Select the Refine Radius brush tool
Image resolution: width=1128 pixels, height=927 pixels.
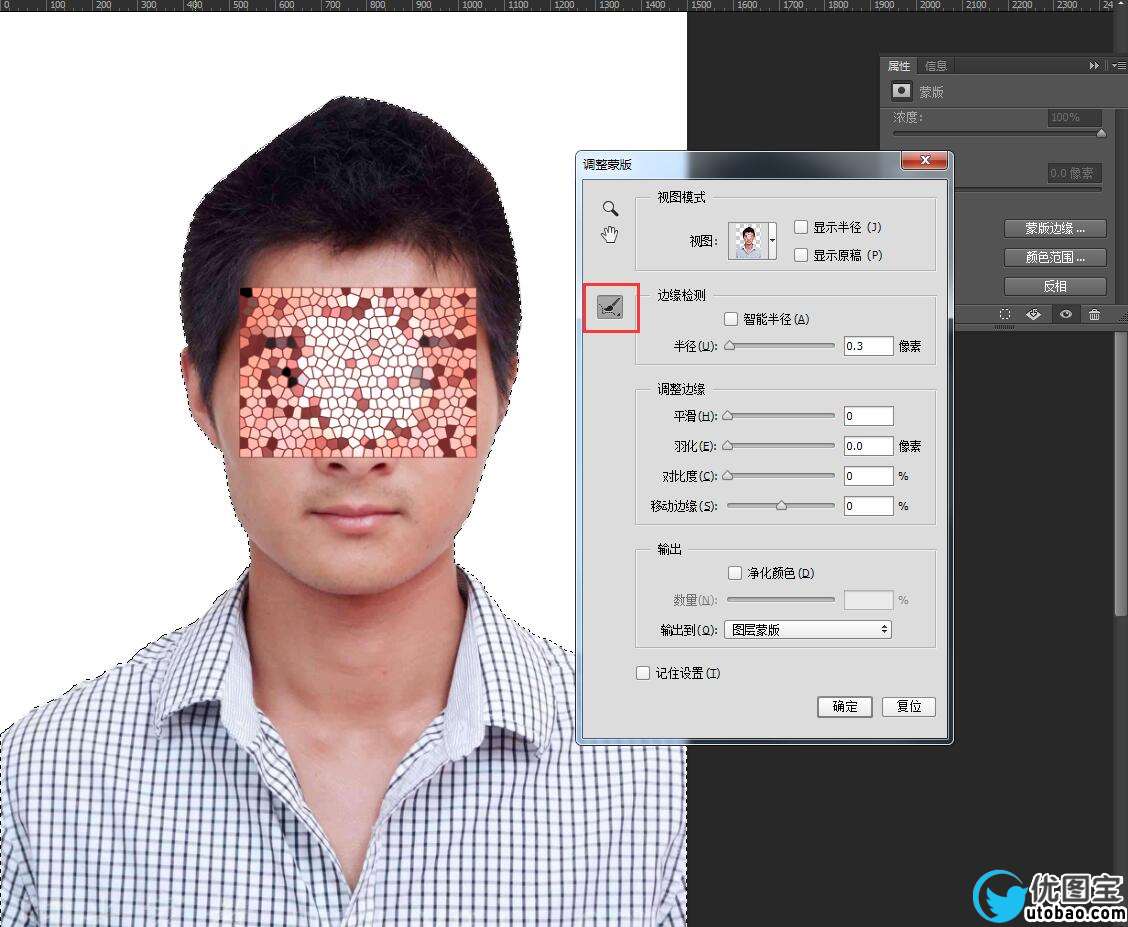[610, 308]
